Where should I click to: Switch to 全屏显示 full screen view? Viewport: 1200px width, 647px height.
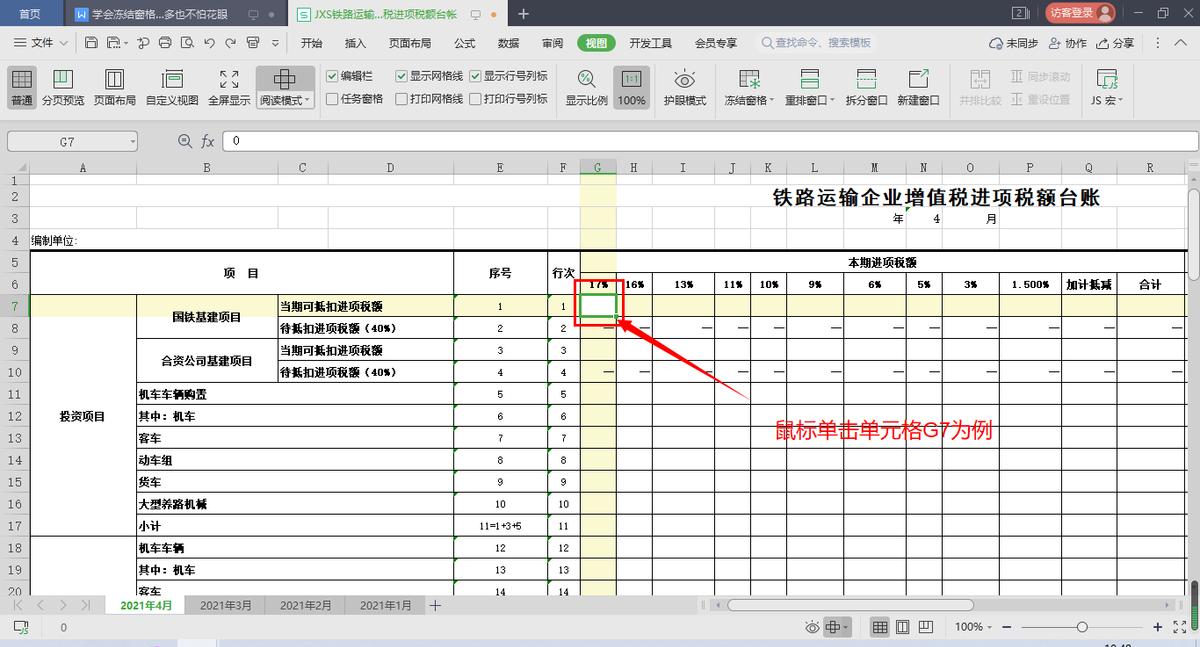coord(229,85)
